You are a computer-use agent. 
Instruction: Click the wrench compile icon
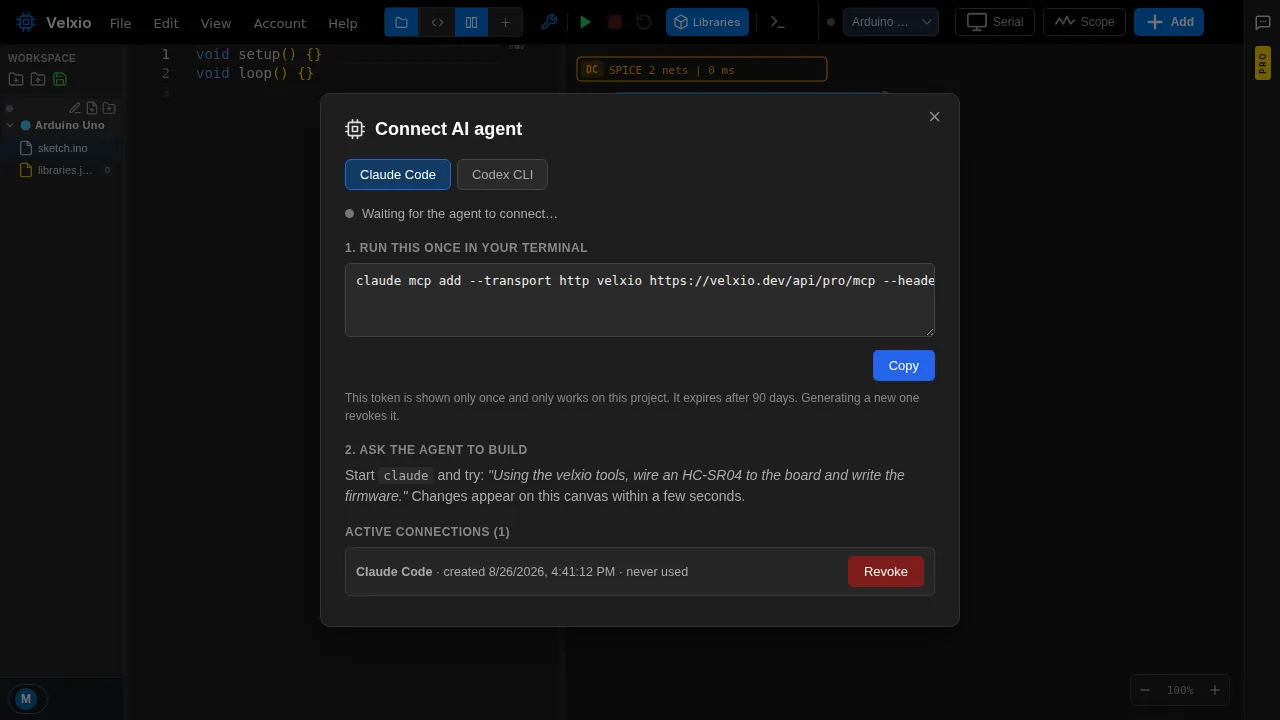point(549,22)
